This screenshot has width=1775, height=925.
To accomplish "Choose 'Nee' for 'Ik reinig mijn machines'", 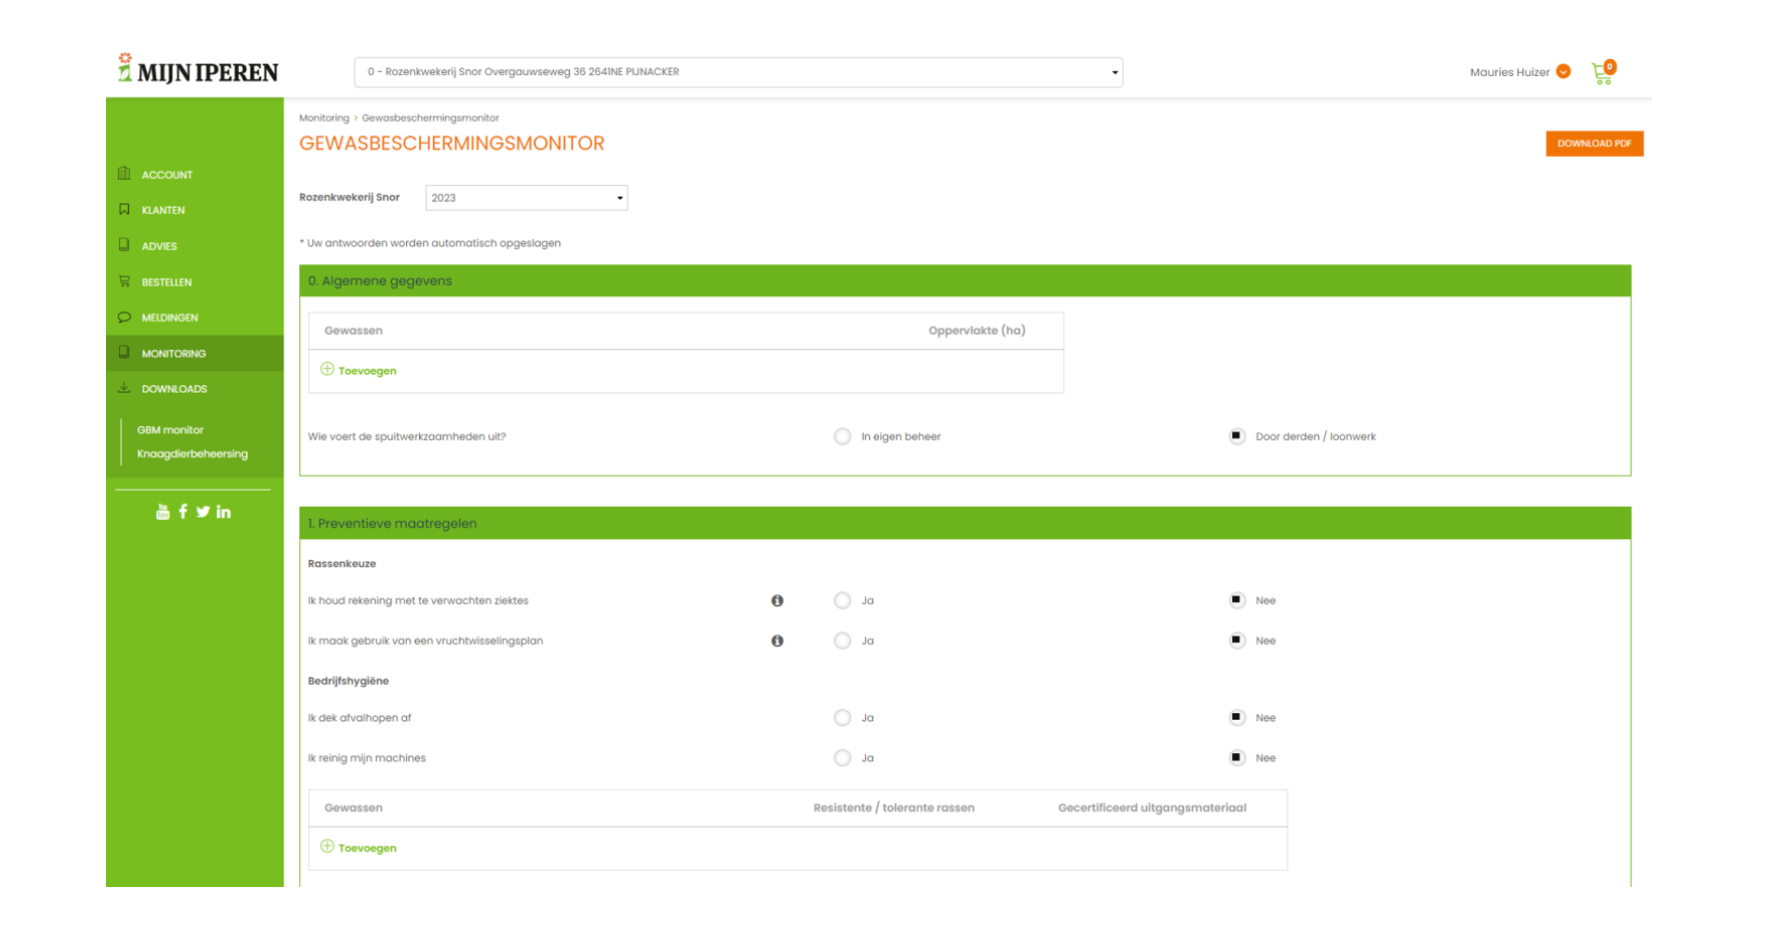I will (1237, 758).
